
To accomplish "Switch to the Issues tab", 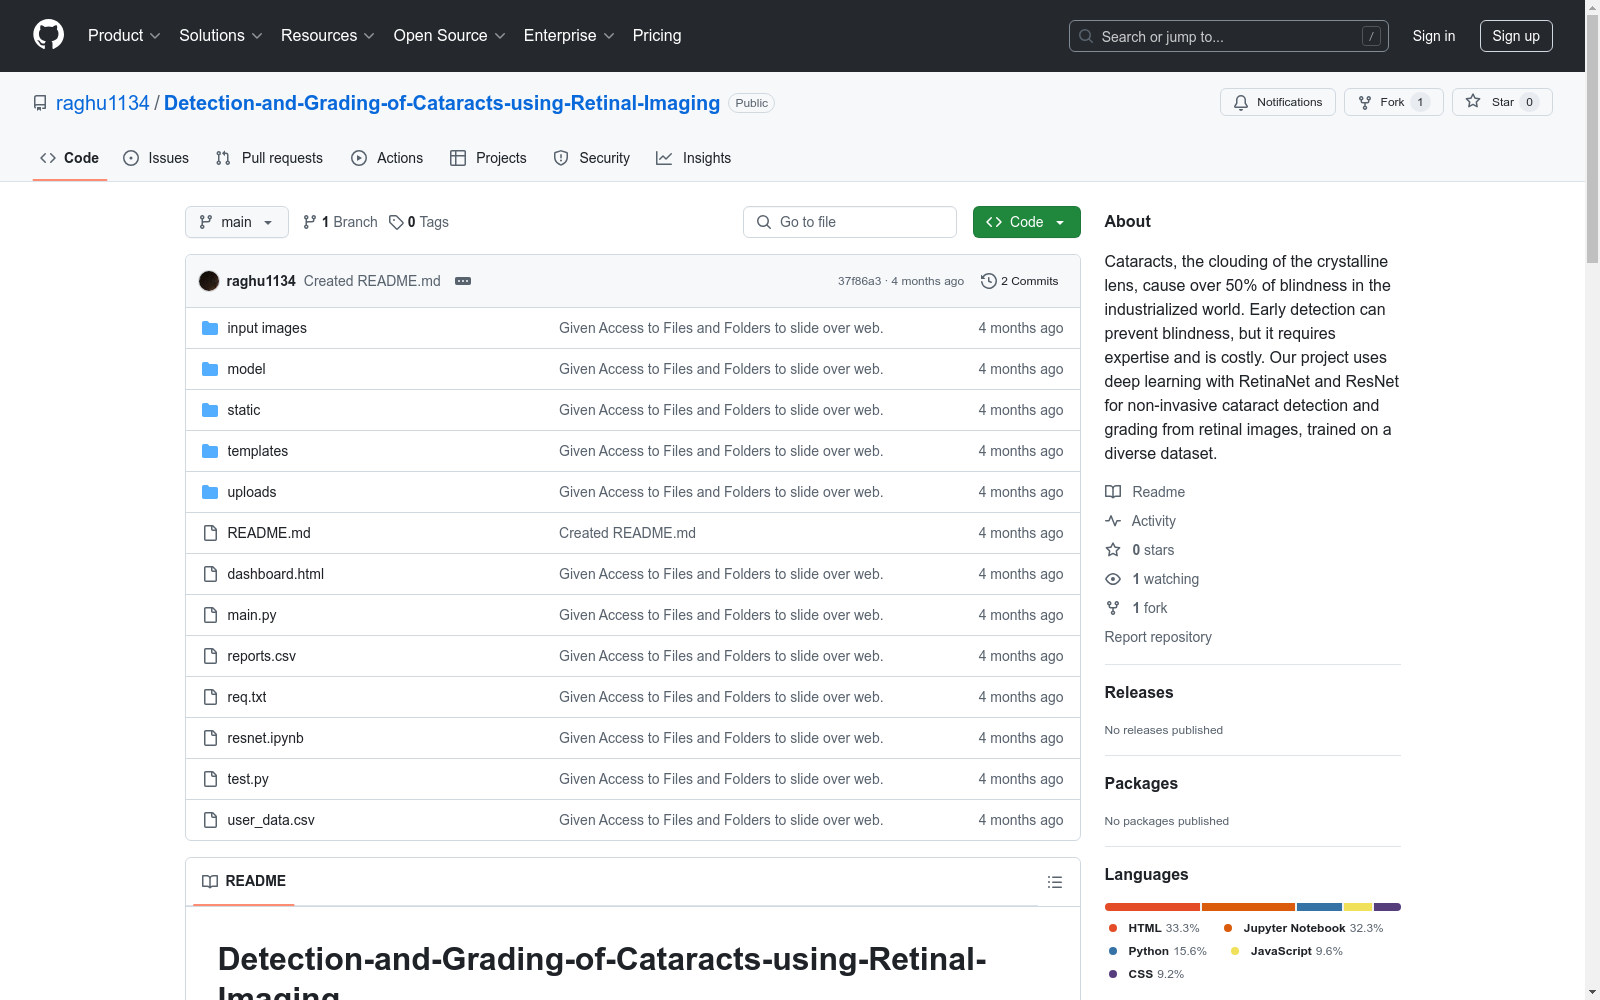I will click(x=155, y=157).
